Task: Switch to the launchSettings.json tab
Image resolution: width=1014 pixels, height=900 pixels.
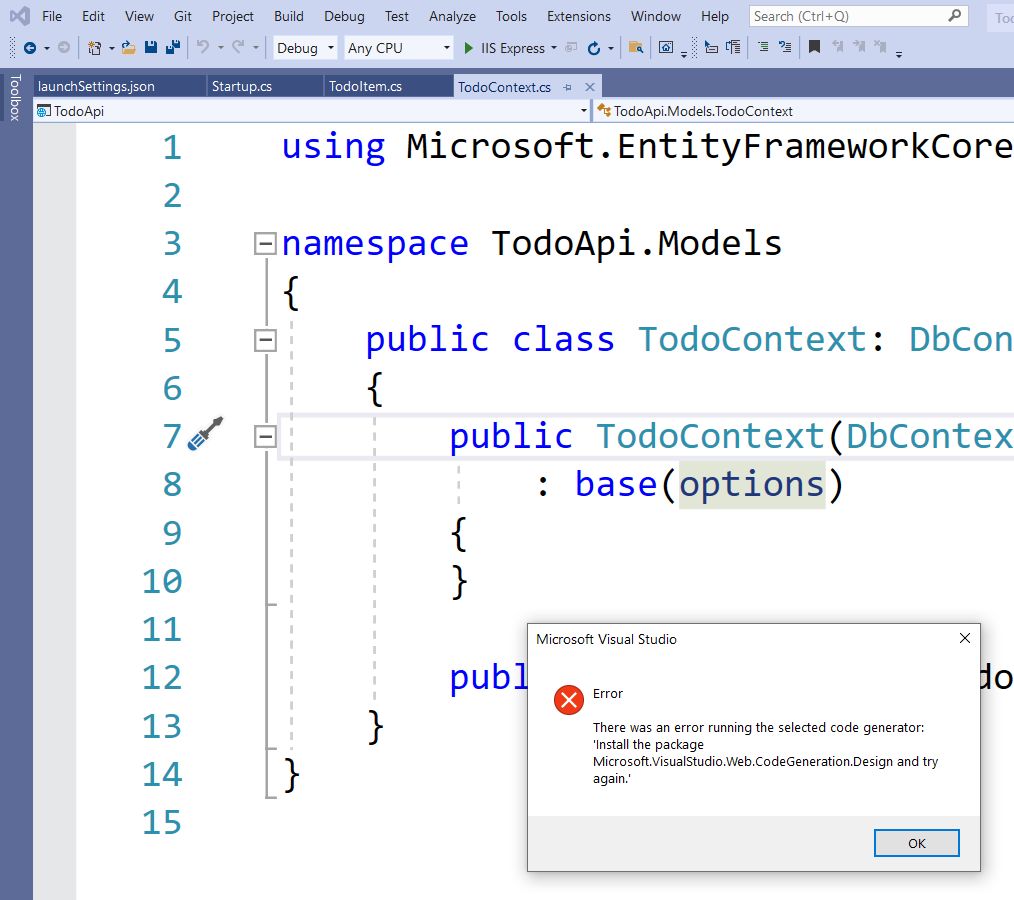Action: [x=120, y=87]
